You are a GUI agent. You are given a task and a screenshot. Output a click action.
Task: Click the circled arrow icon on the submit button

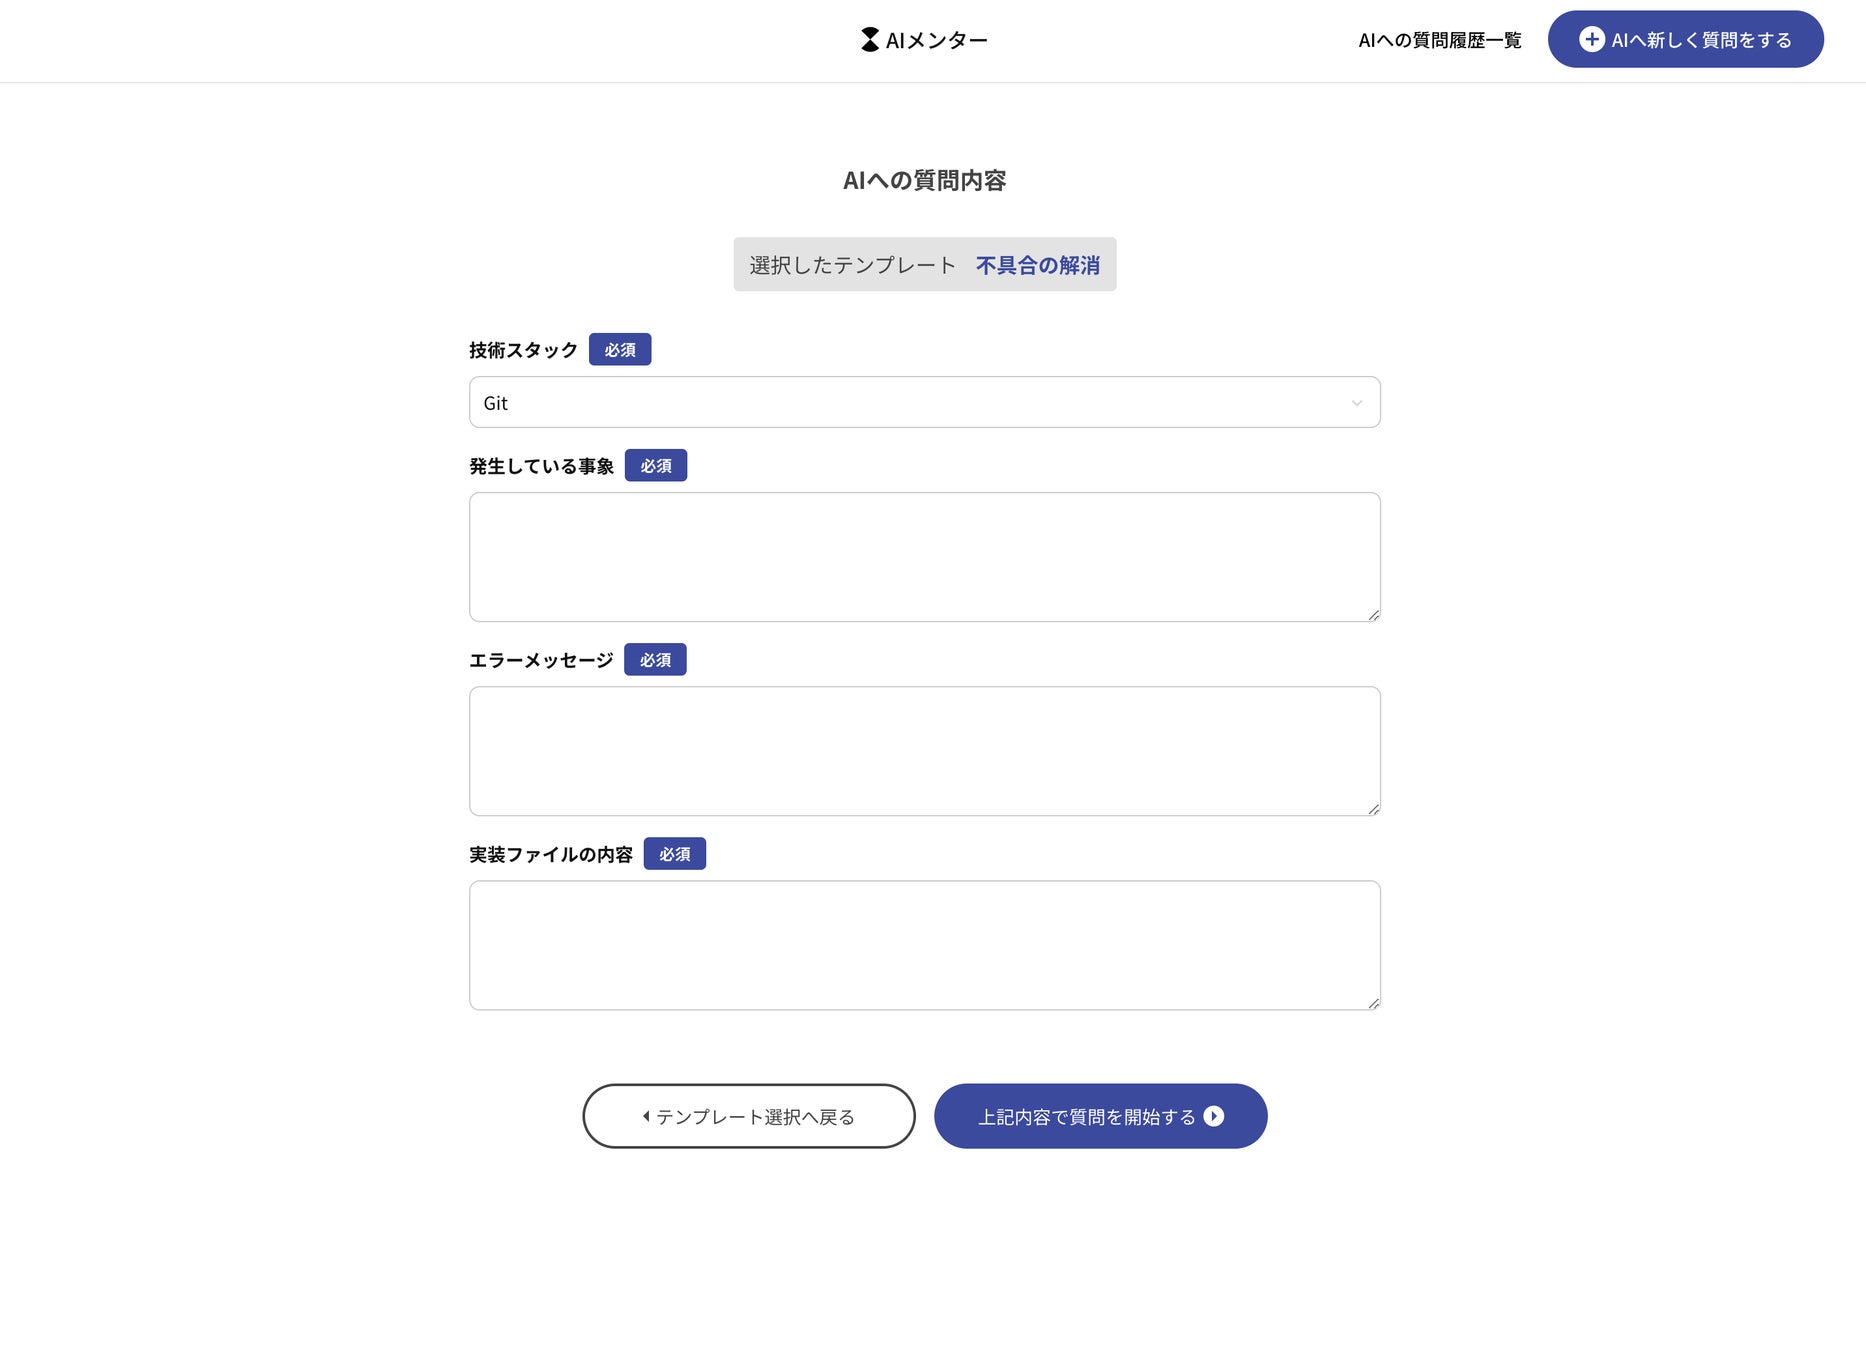(x=1214, y=1116)
